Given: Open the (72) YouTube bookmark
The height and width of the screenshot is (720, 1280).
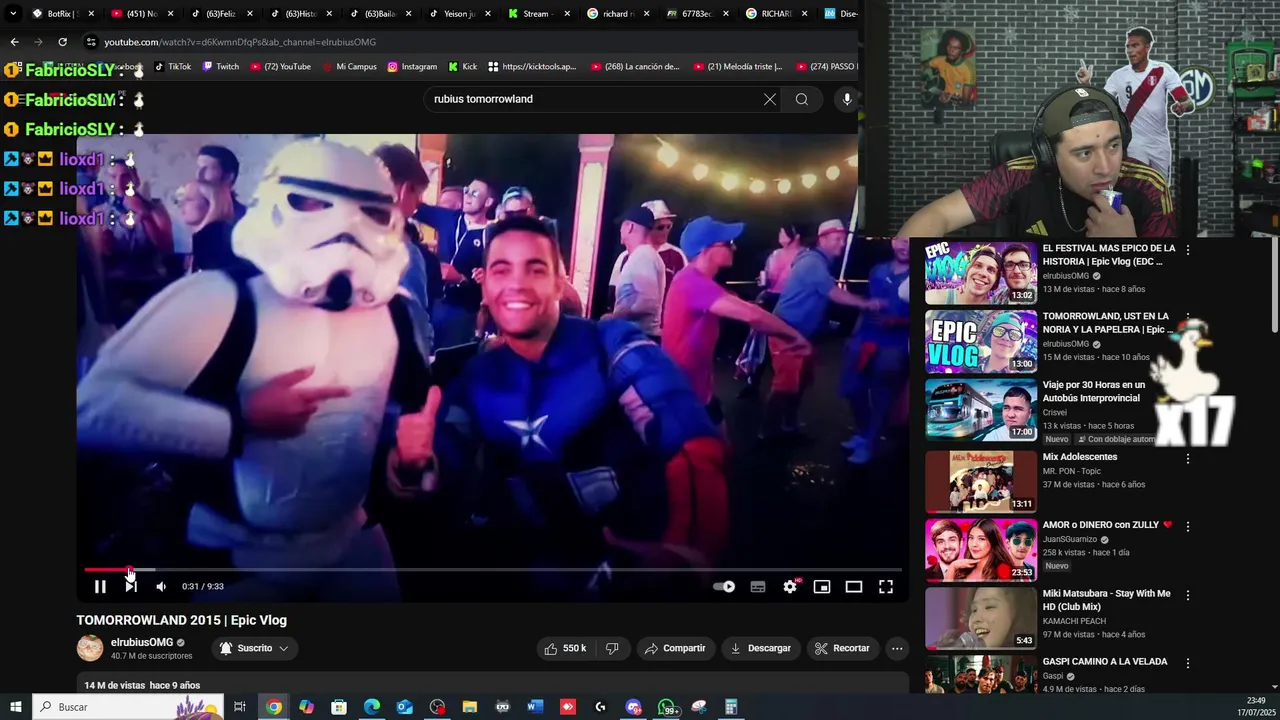Looking at the screenshot, I should [281, 67].
